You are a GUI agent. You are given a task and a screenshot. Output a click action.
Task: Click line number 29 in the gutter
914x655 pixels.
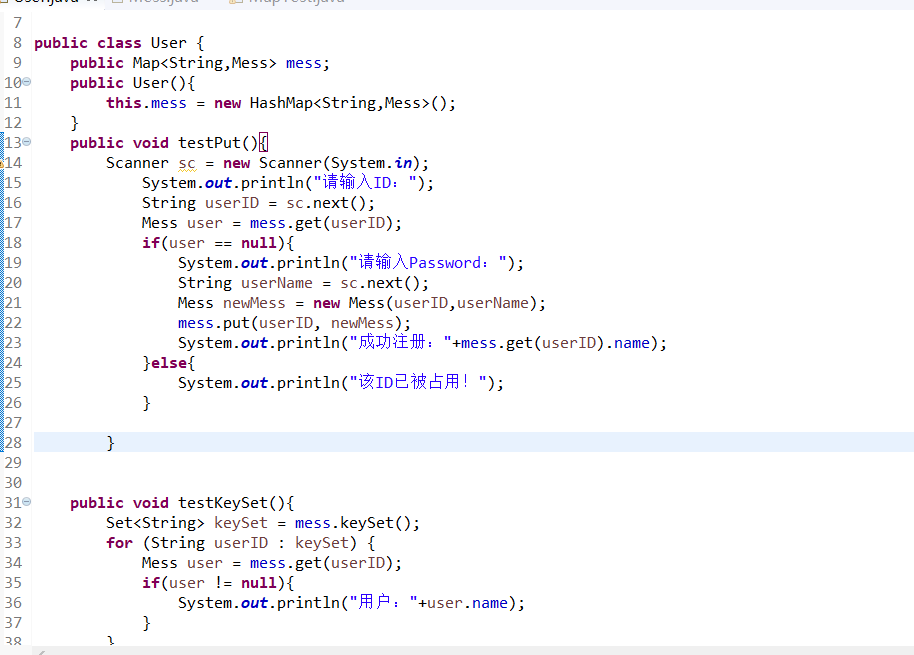click(x=13, y=463)
